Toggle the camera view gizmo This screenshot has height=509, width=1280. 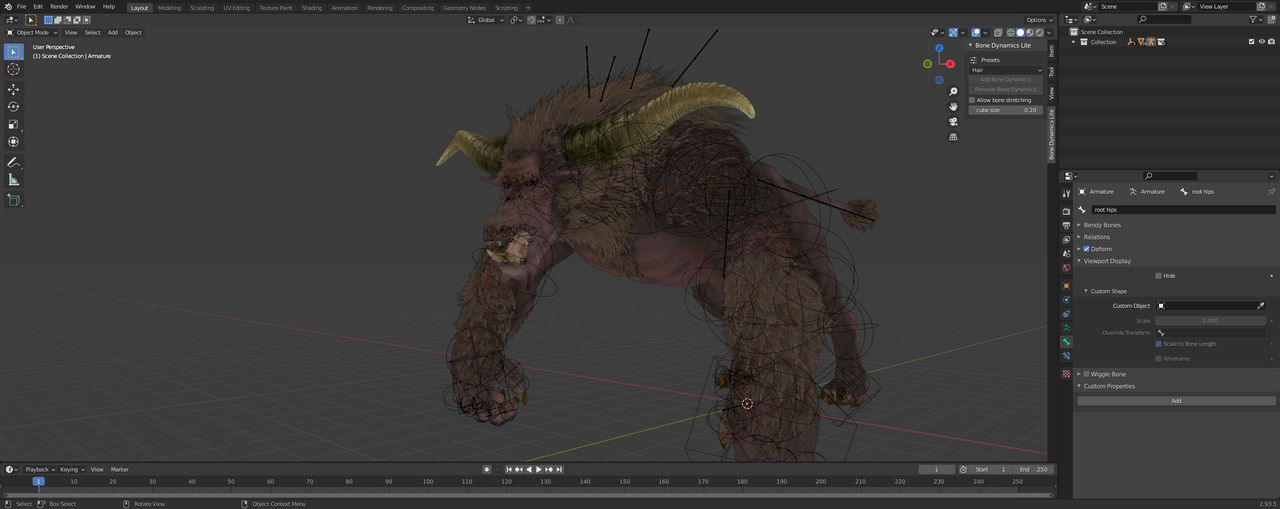pyautogui.click(x=954, y=121)
